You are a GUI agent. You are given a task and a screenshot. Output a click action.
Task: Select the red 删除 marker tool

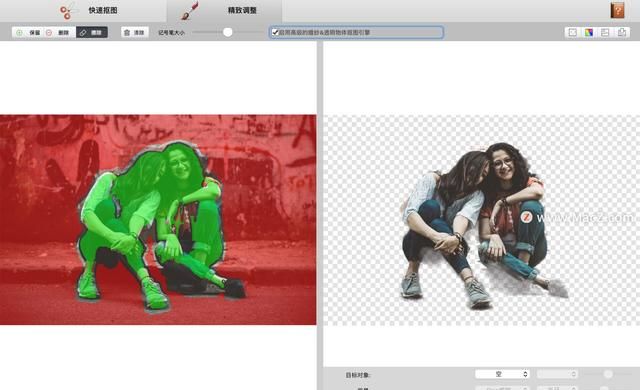[59, 33]
